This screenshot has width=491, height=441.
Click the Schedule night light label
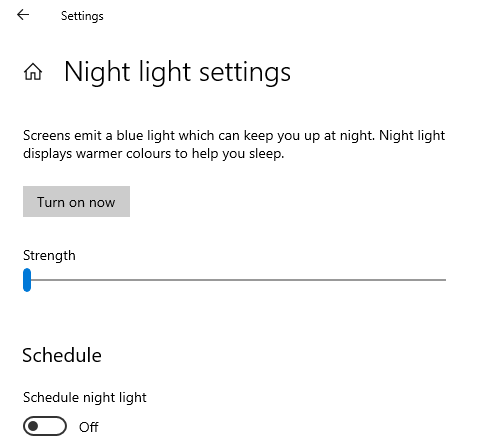pos(85,397)
